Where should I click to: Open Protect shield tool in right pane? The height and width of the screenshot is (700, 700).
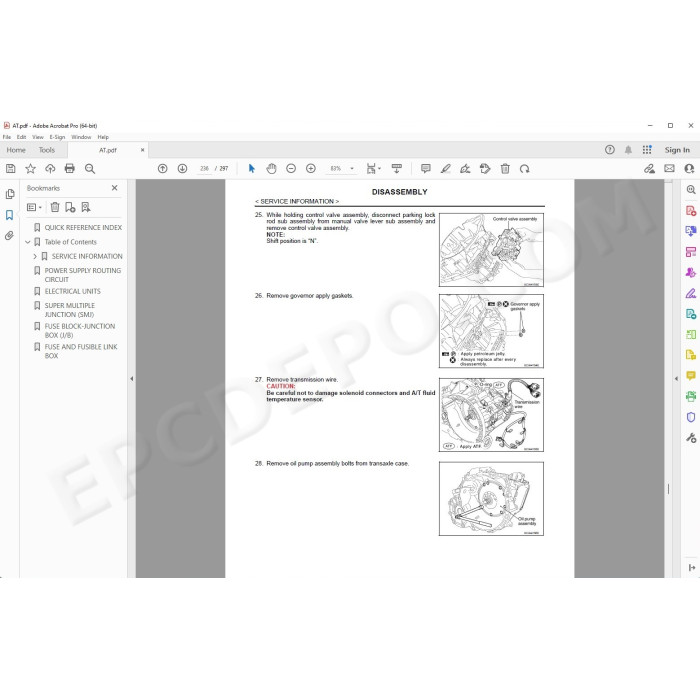click(691, 417)
